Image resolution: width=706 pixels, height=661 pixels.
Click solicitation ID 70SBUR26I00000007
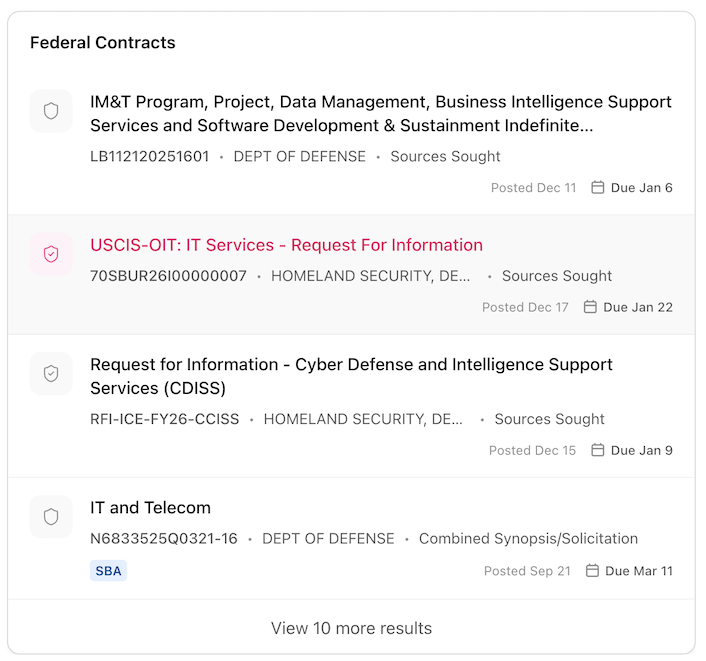coord(168,276)
